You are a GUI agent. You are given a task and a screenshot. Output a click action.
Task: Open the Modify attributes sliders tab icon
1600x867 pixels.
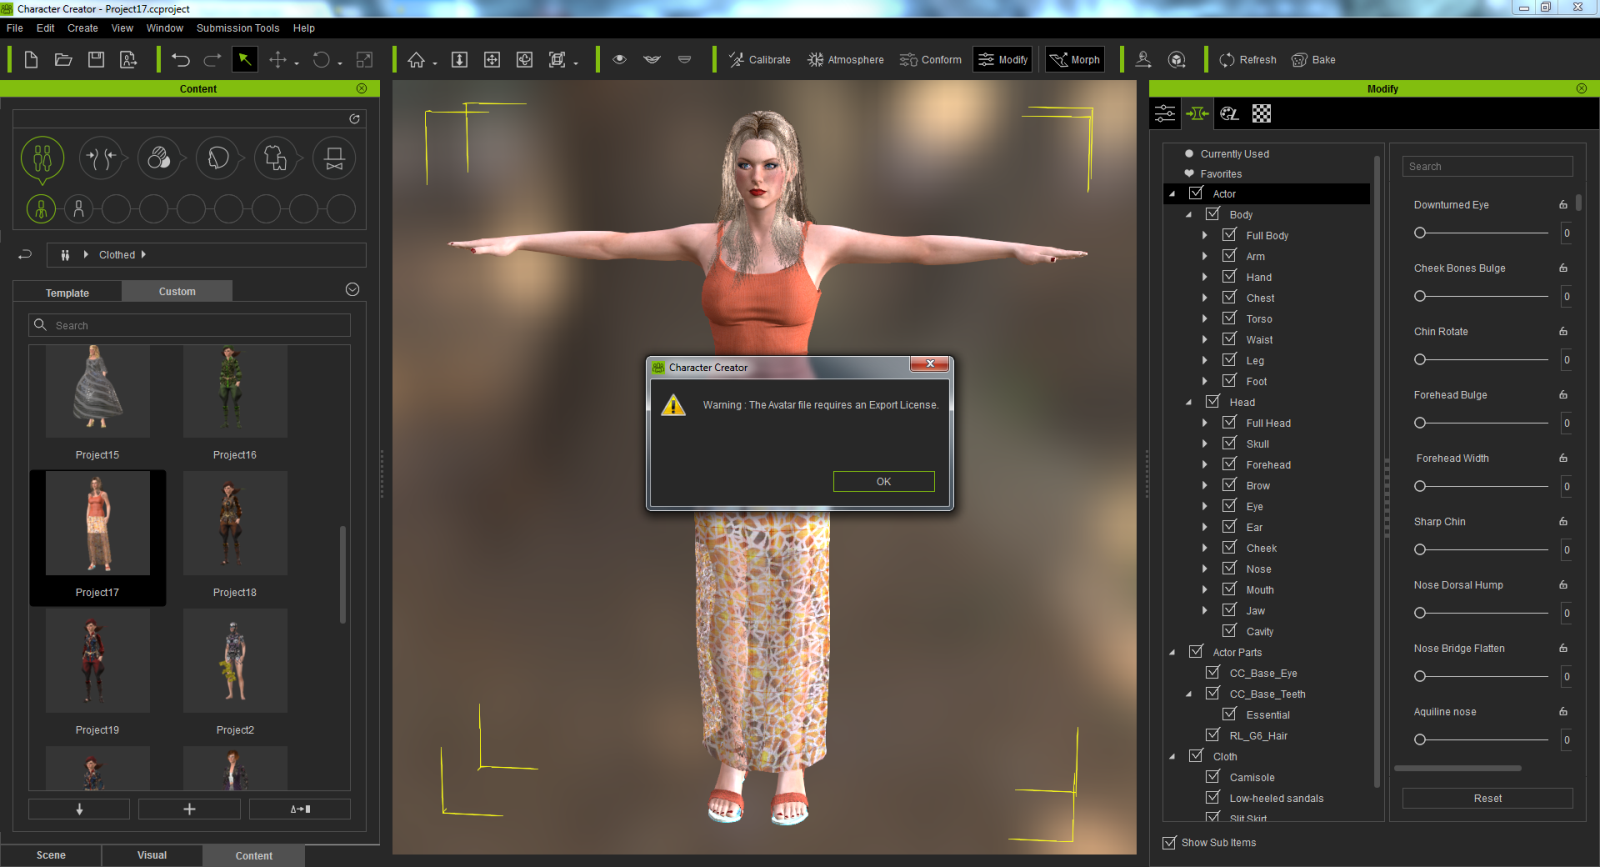click(1165, 113)
